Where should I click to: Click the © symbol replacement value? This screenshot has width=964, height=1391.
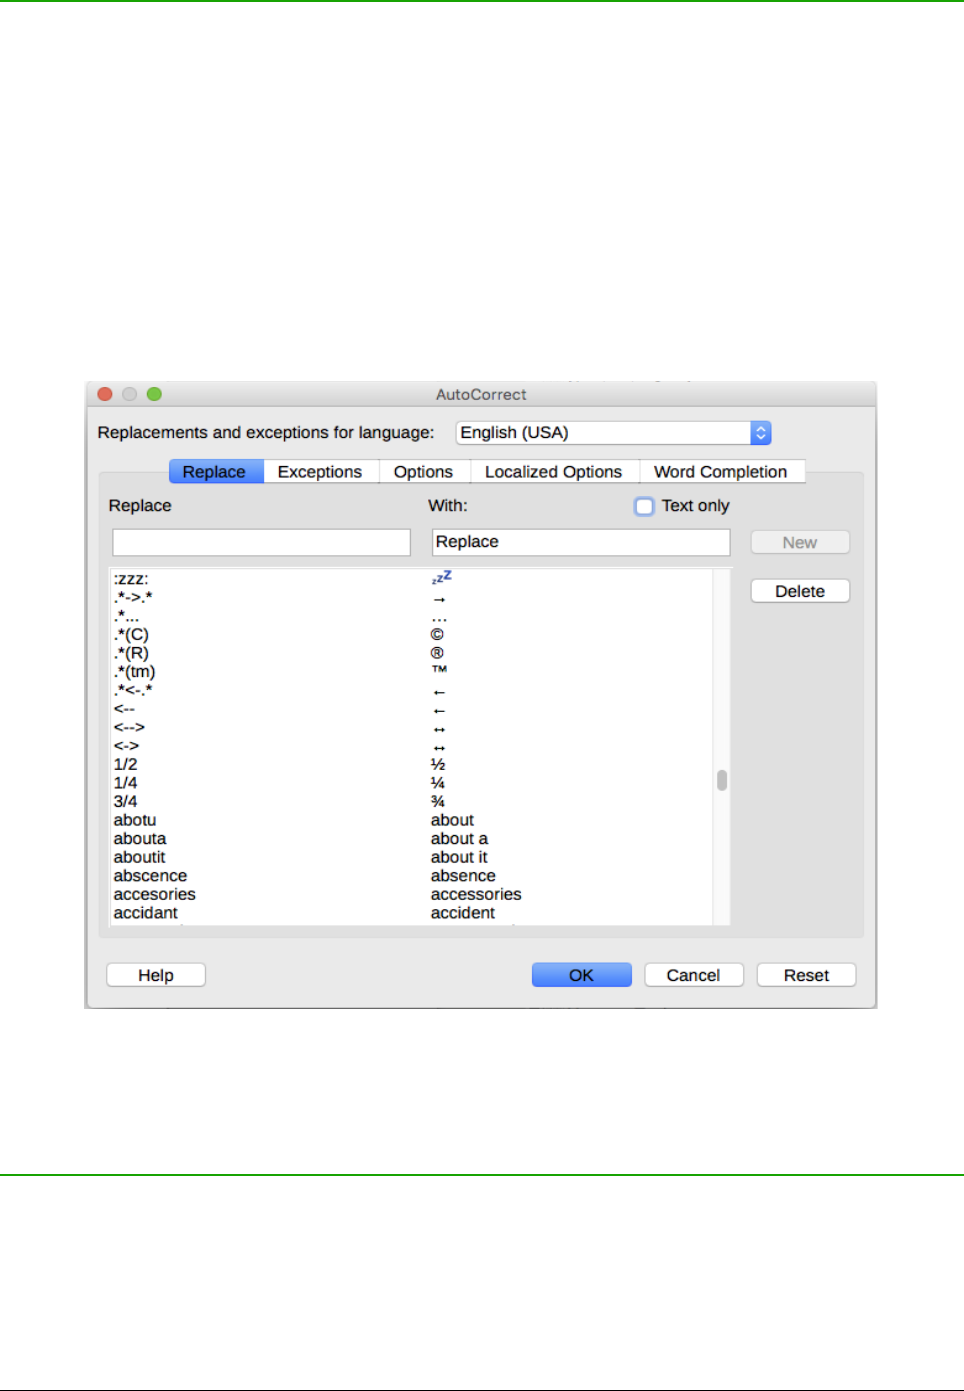[437, 635]
